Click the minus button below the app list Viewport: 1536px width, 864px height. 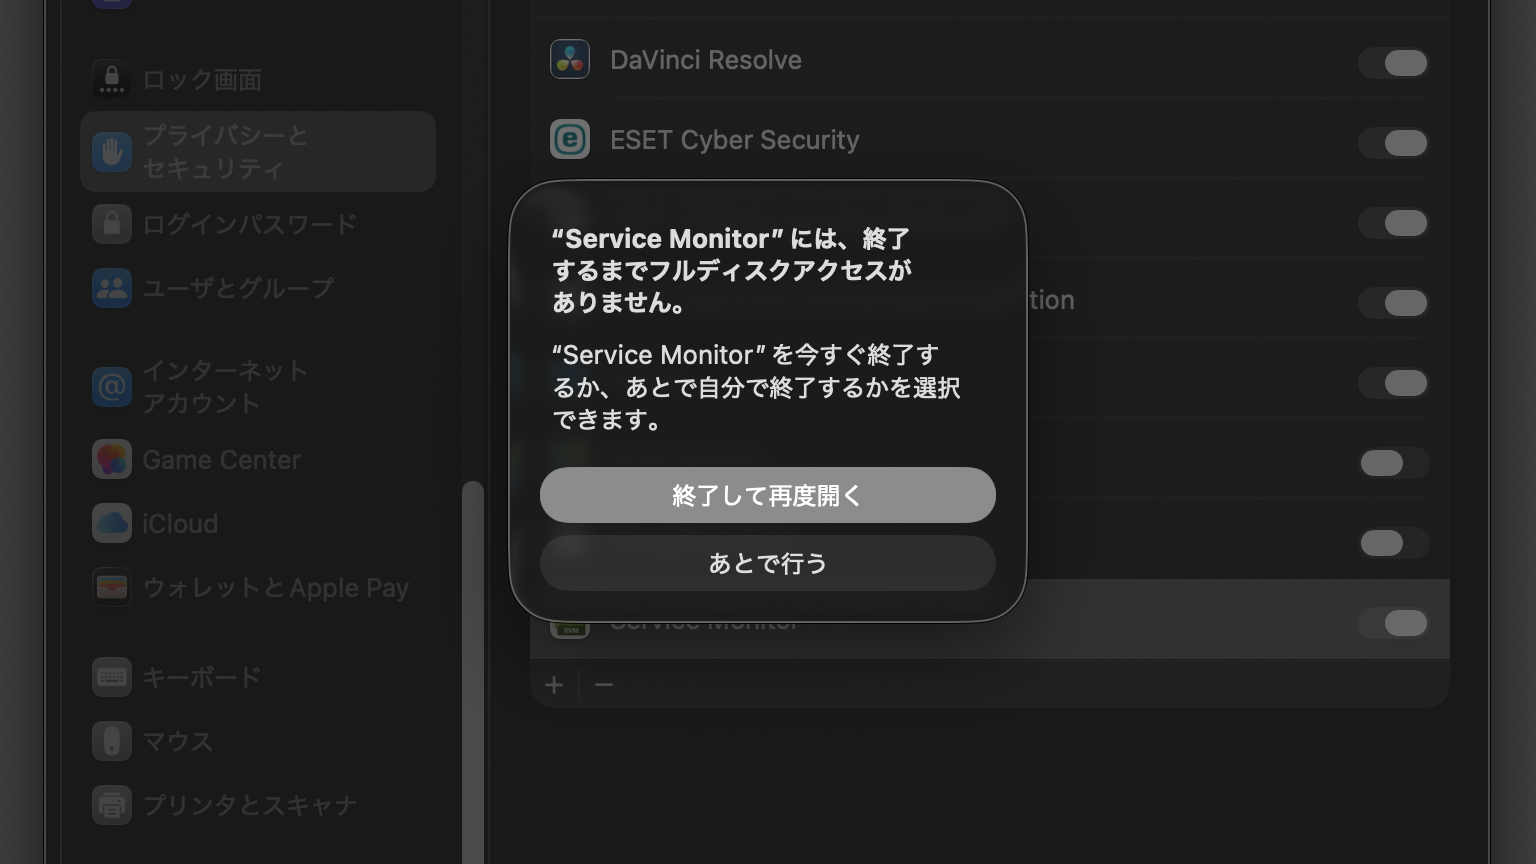pos(604,685)
